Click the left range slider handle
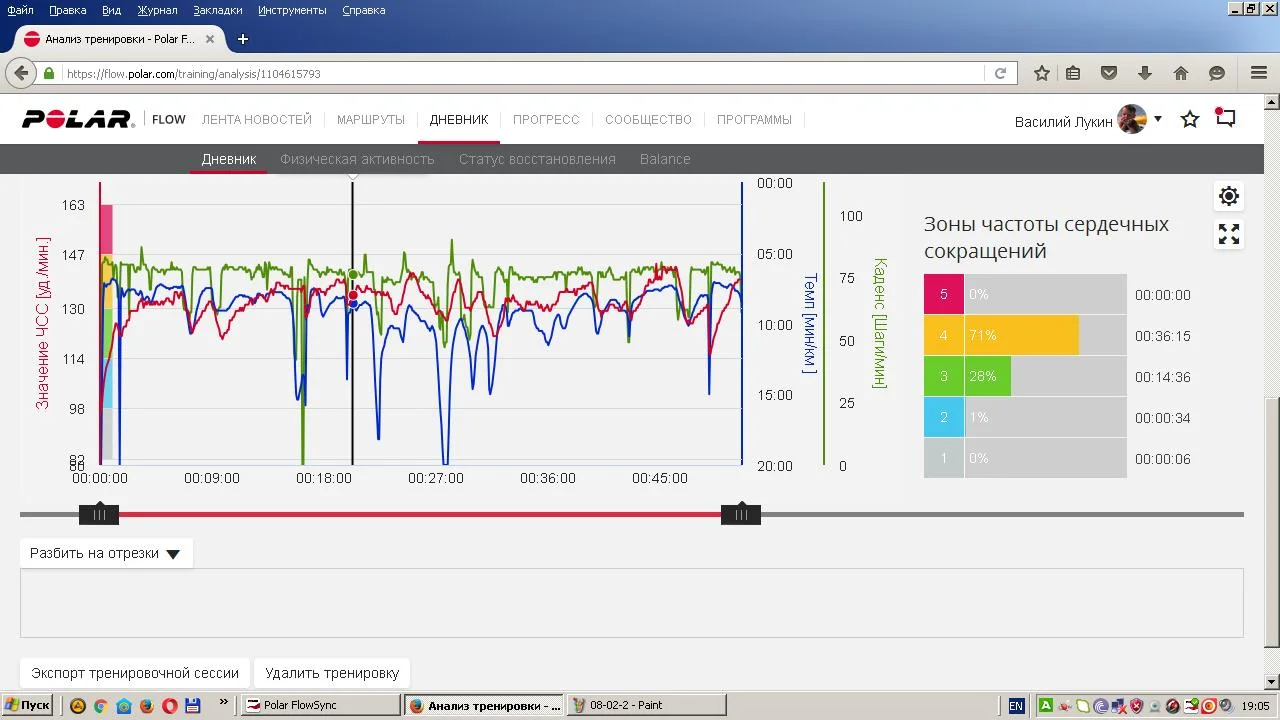The height and width of the screenshot is (720, 1280). click(99, 514)
